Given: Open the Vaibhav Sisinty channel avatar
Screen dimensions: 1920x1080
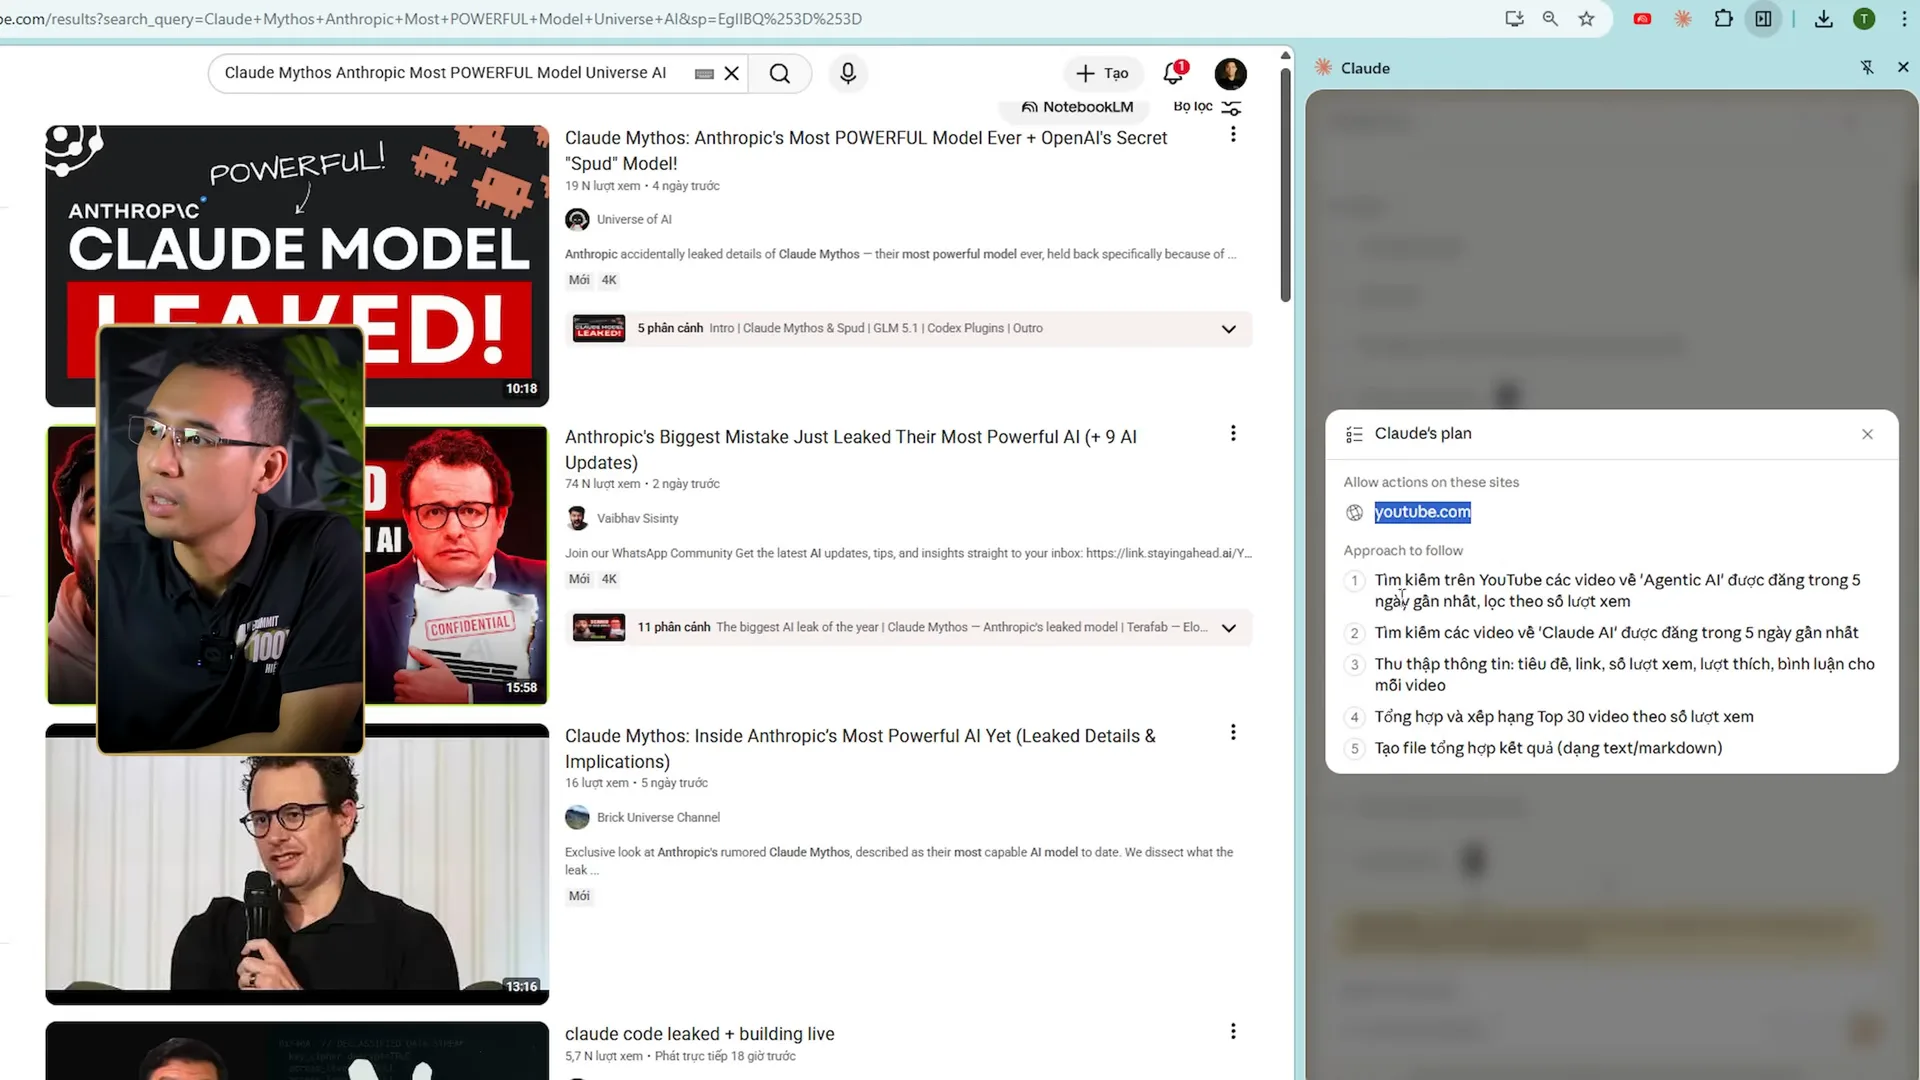Looking at the screenshot, I should point(577,518).
